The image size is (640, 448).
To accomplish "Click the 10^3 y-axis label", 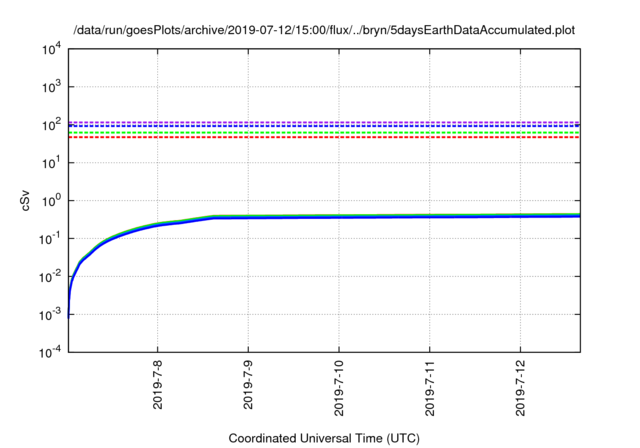I will [x=52, y=87].
